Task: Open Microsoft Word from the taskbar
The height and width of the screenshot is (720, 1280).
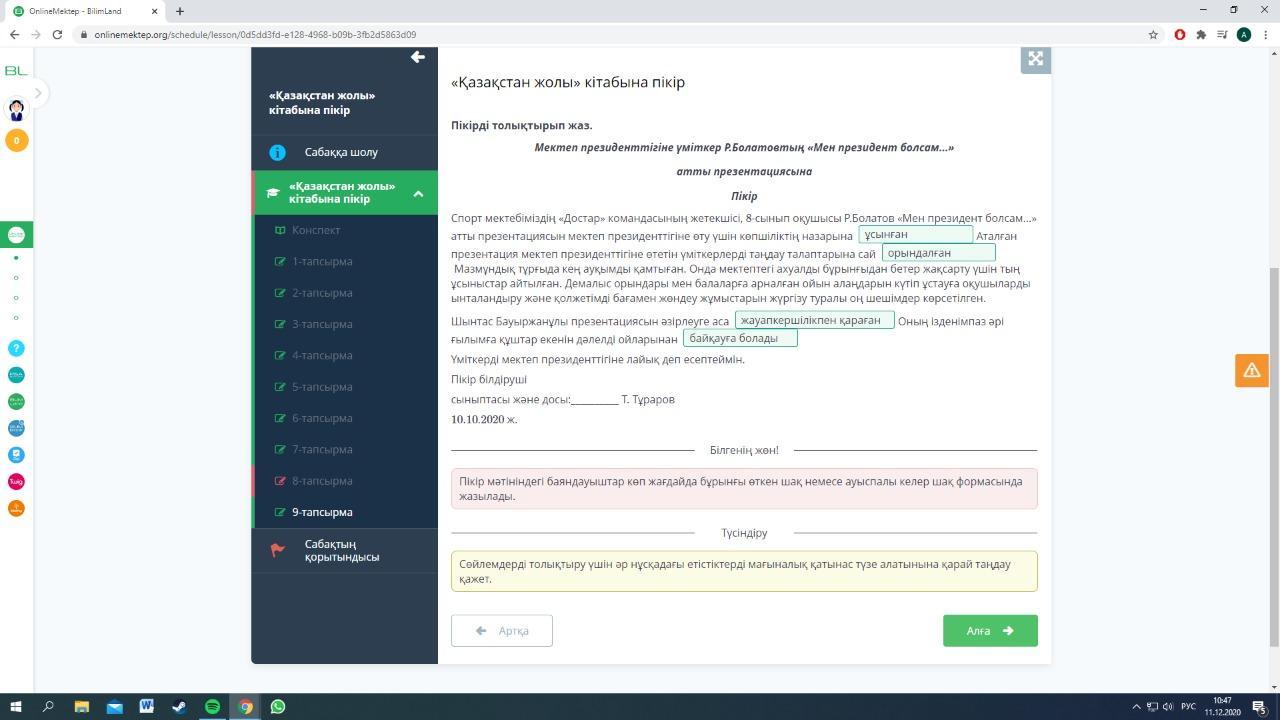Action: [x=147, y=707]
